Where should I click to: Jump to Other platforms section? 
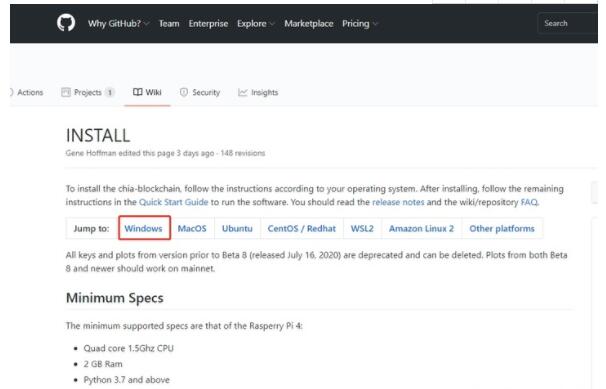pyautogui.click(x=502, y=228)
